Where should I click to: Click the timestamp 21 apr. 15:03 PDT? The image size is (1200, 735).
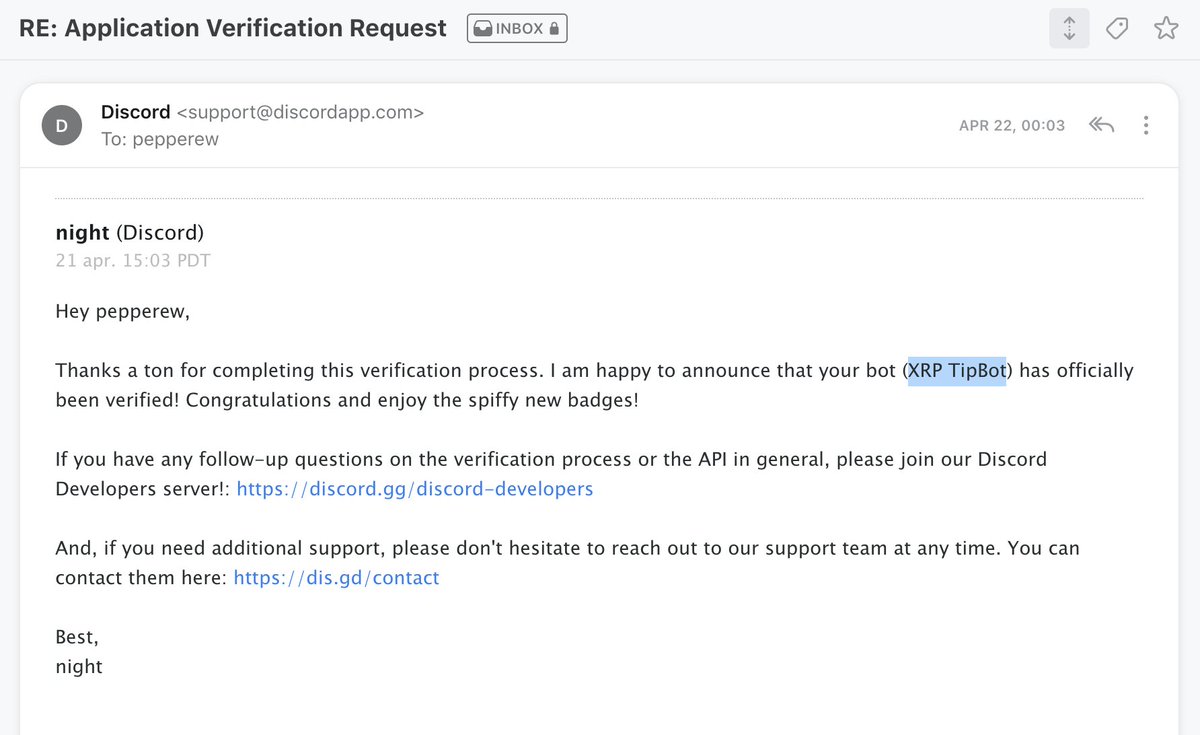point(133,261)
